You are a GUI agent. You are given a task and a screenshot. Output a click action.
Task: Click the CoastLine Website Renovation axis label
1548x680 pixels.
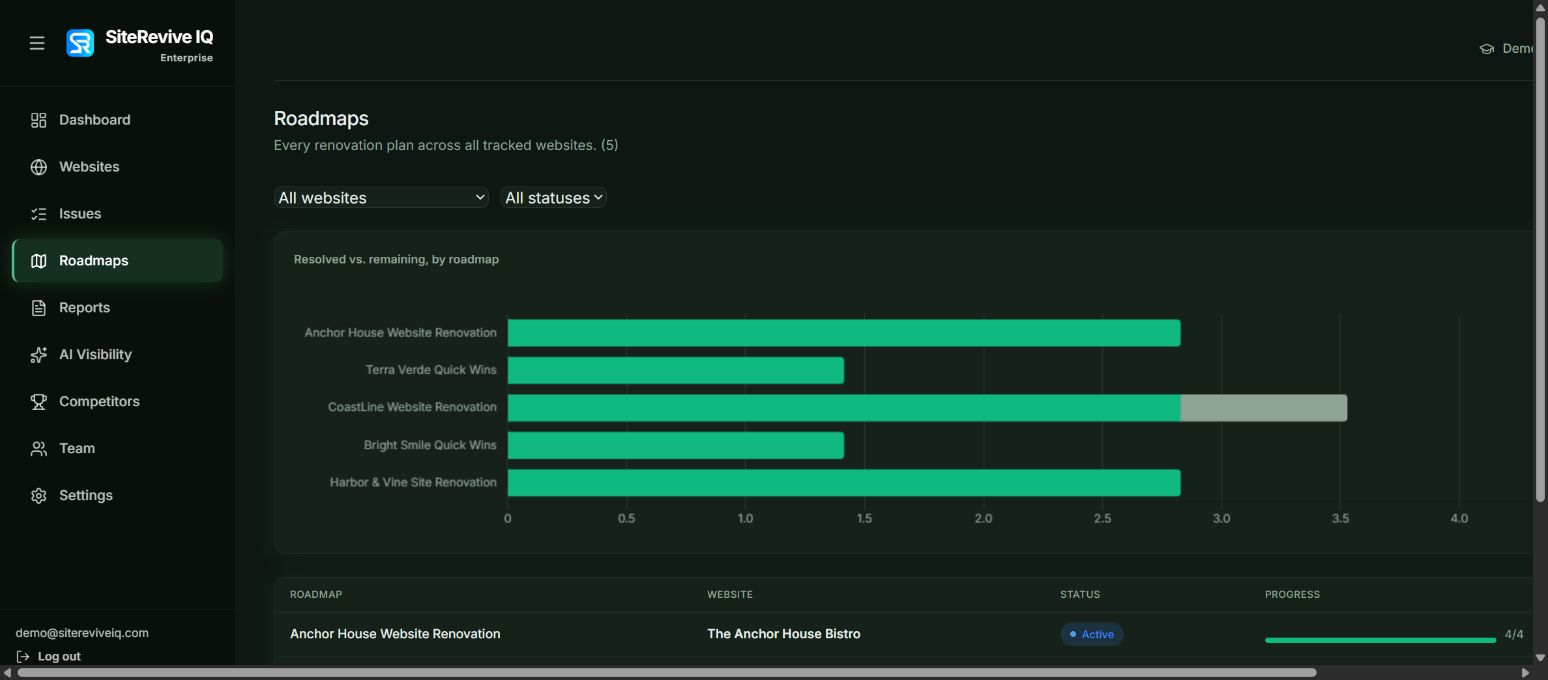click(412, 407)
